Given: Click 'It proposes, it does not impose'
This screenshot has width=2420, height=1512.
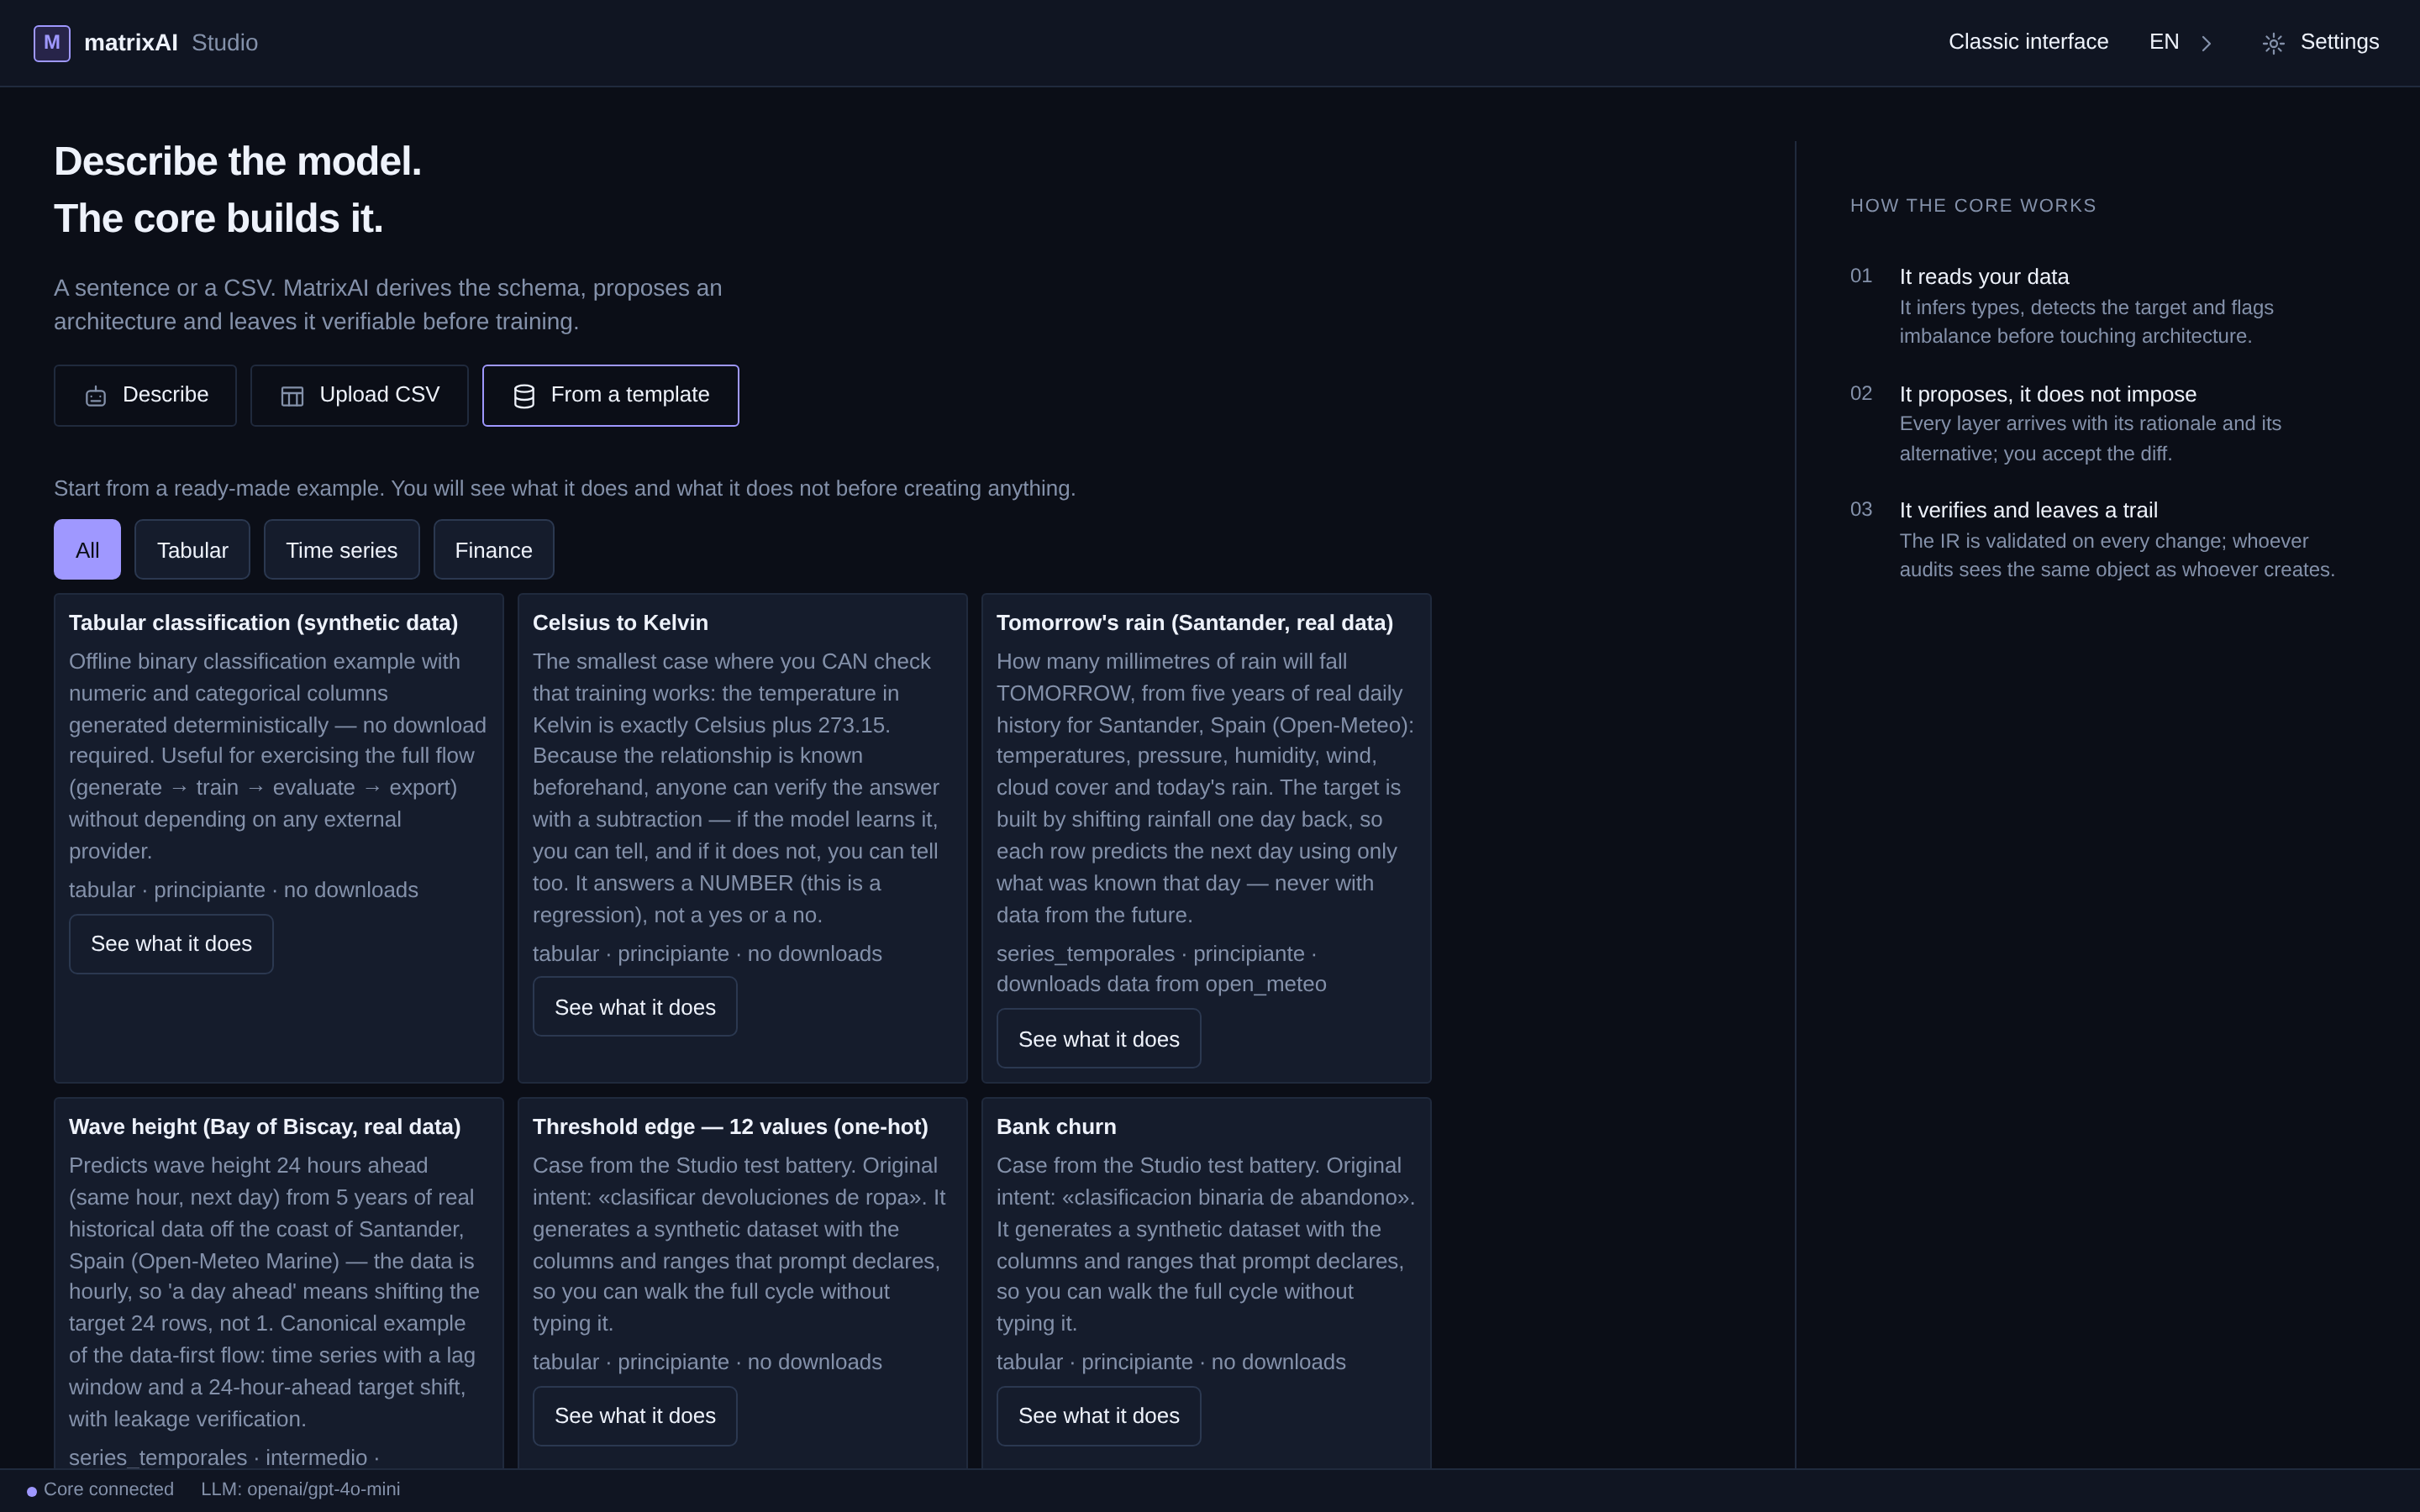Looking at the screenshot, I should pos(2048,395).
